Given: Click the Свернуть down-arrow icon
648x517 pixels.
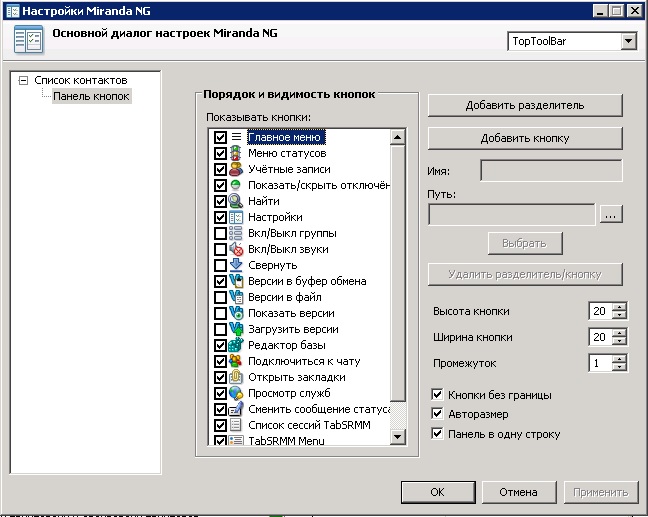Looking at the screenshot, I should [x=236, y=265].
